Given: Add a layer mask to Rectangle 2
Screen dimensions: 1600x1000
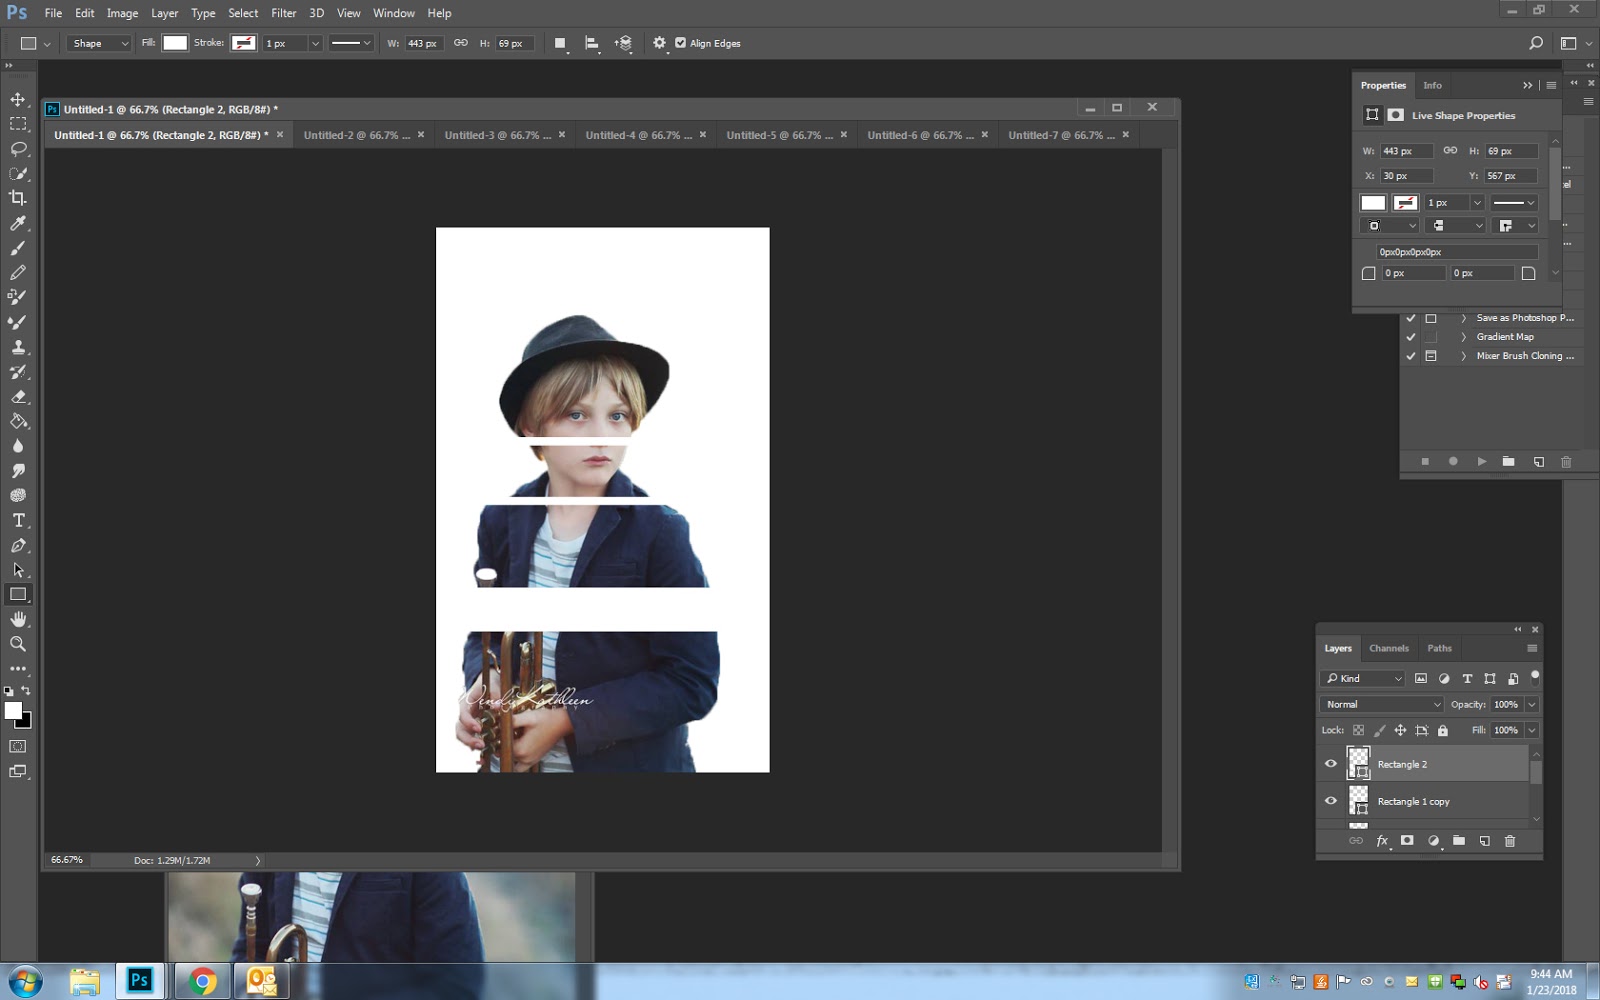Looking at the screenshot, I should pos(1407,841).
